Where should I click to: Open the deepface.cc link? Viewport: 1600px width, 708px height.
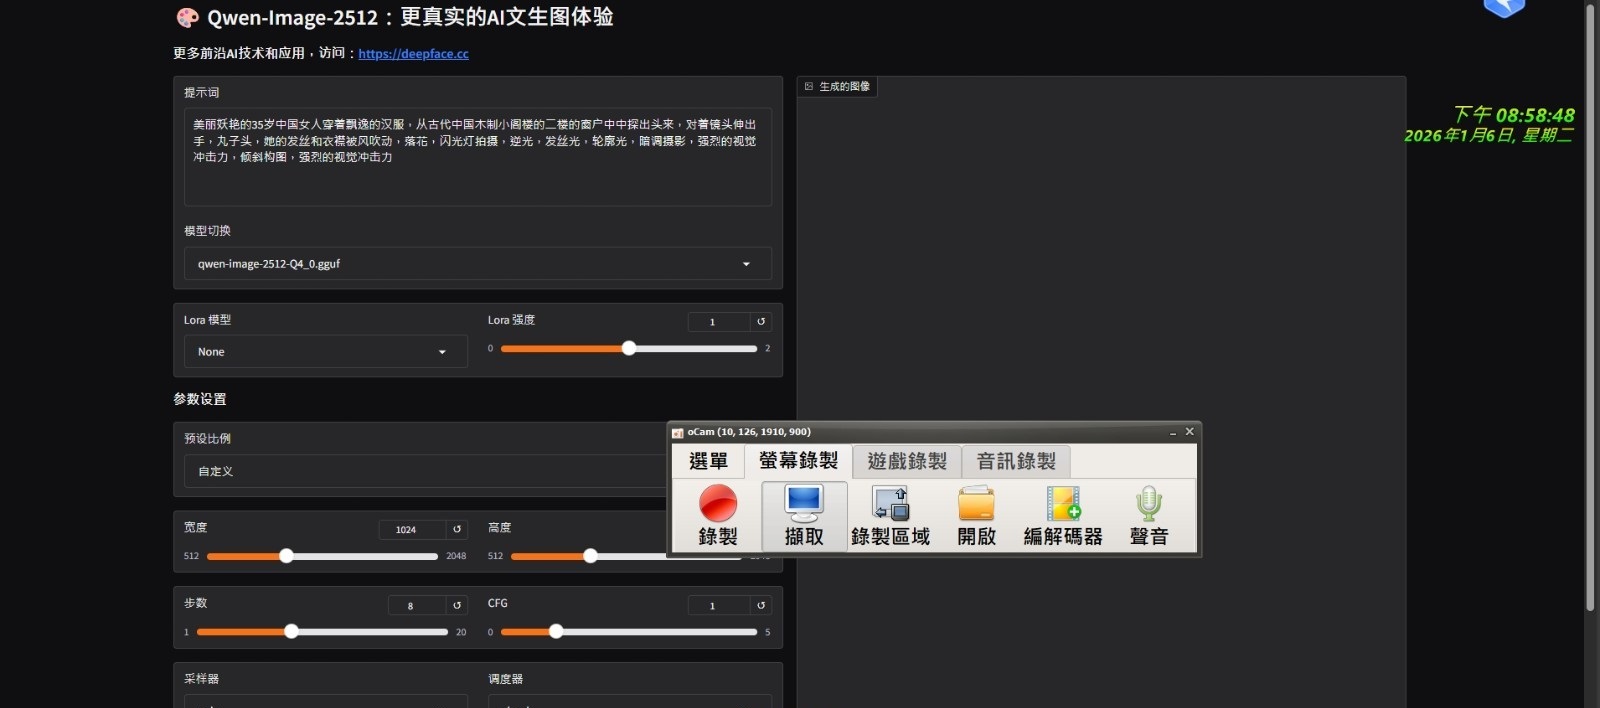pos(413,54)
